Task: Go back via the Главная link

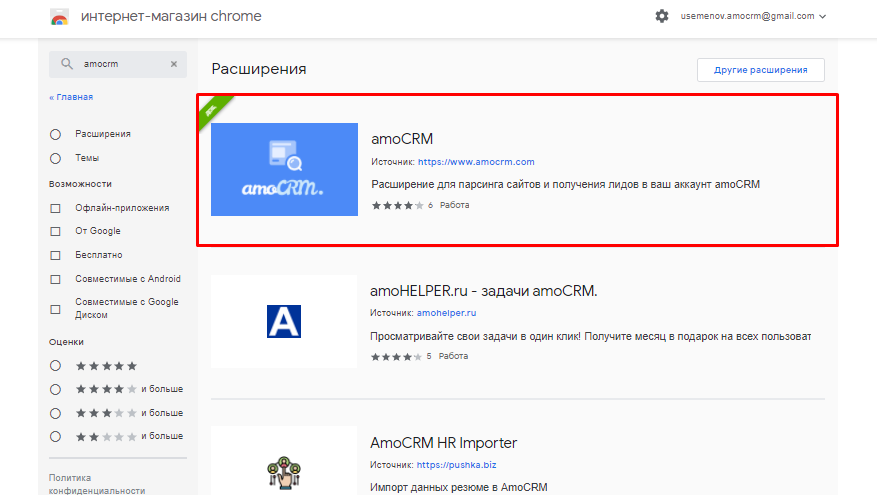Action: pyautogui.click(x=71, y=97)
